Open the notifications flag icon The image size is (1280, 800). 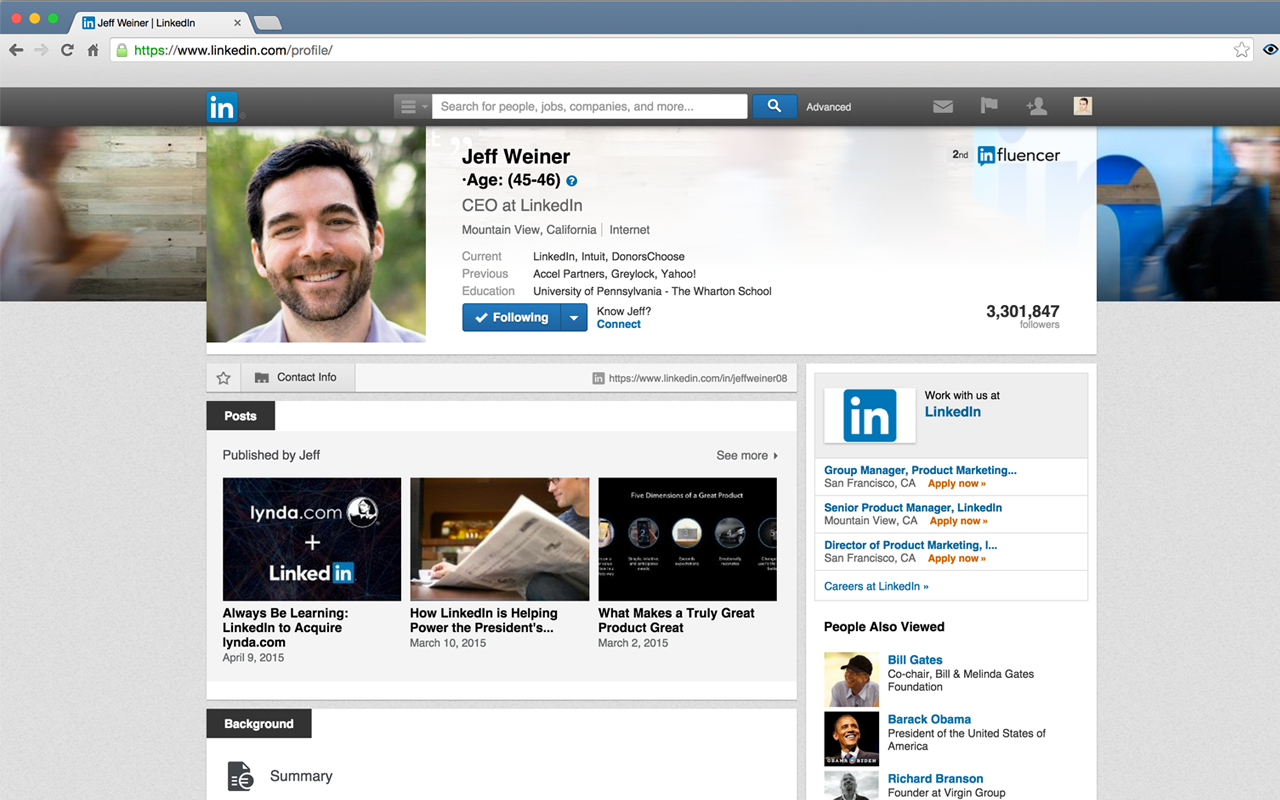coord(989,106)
